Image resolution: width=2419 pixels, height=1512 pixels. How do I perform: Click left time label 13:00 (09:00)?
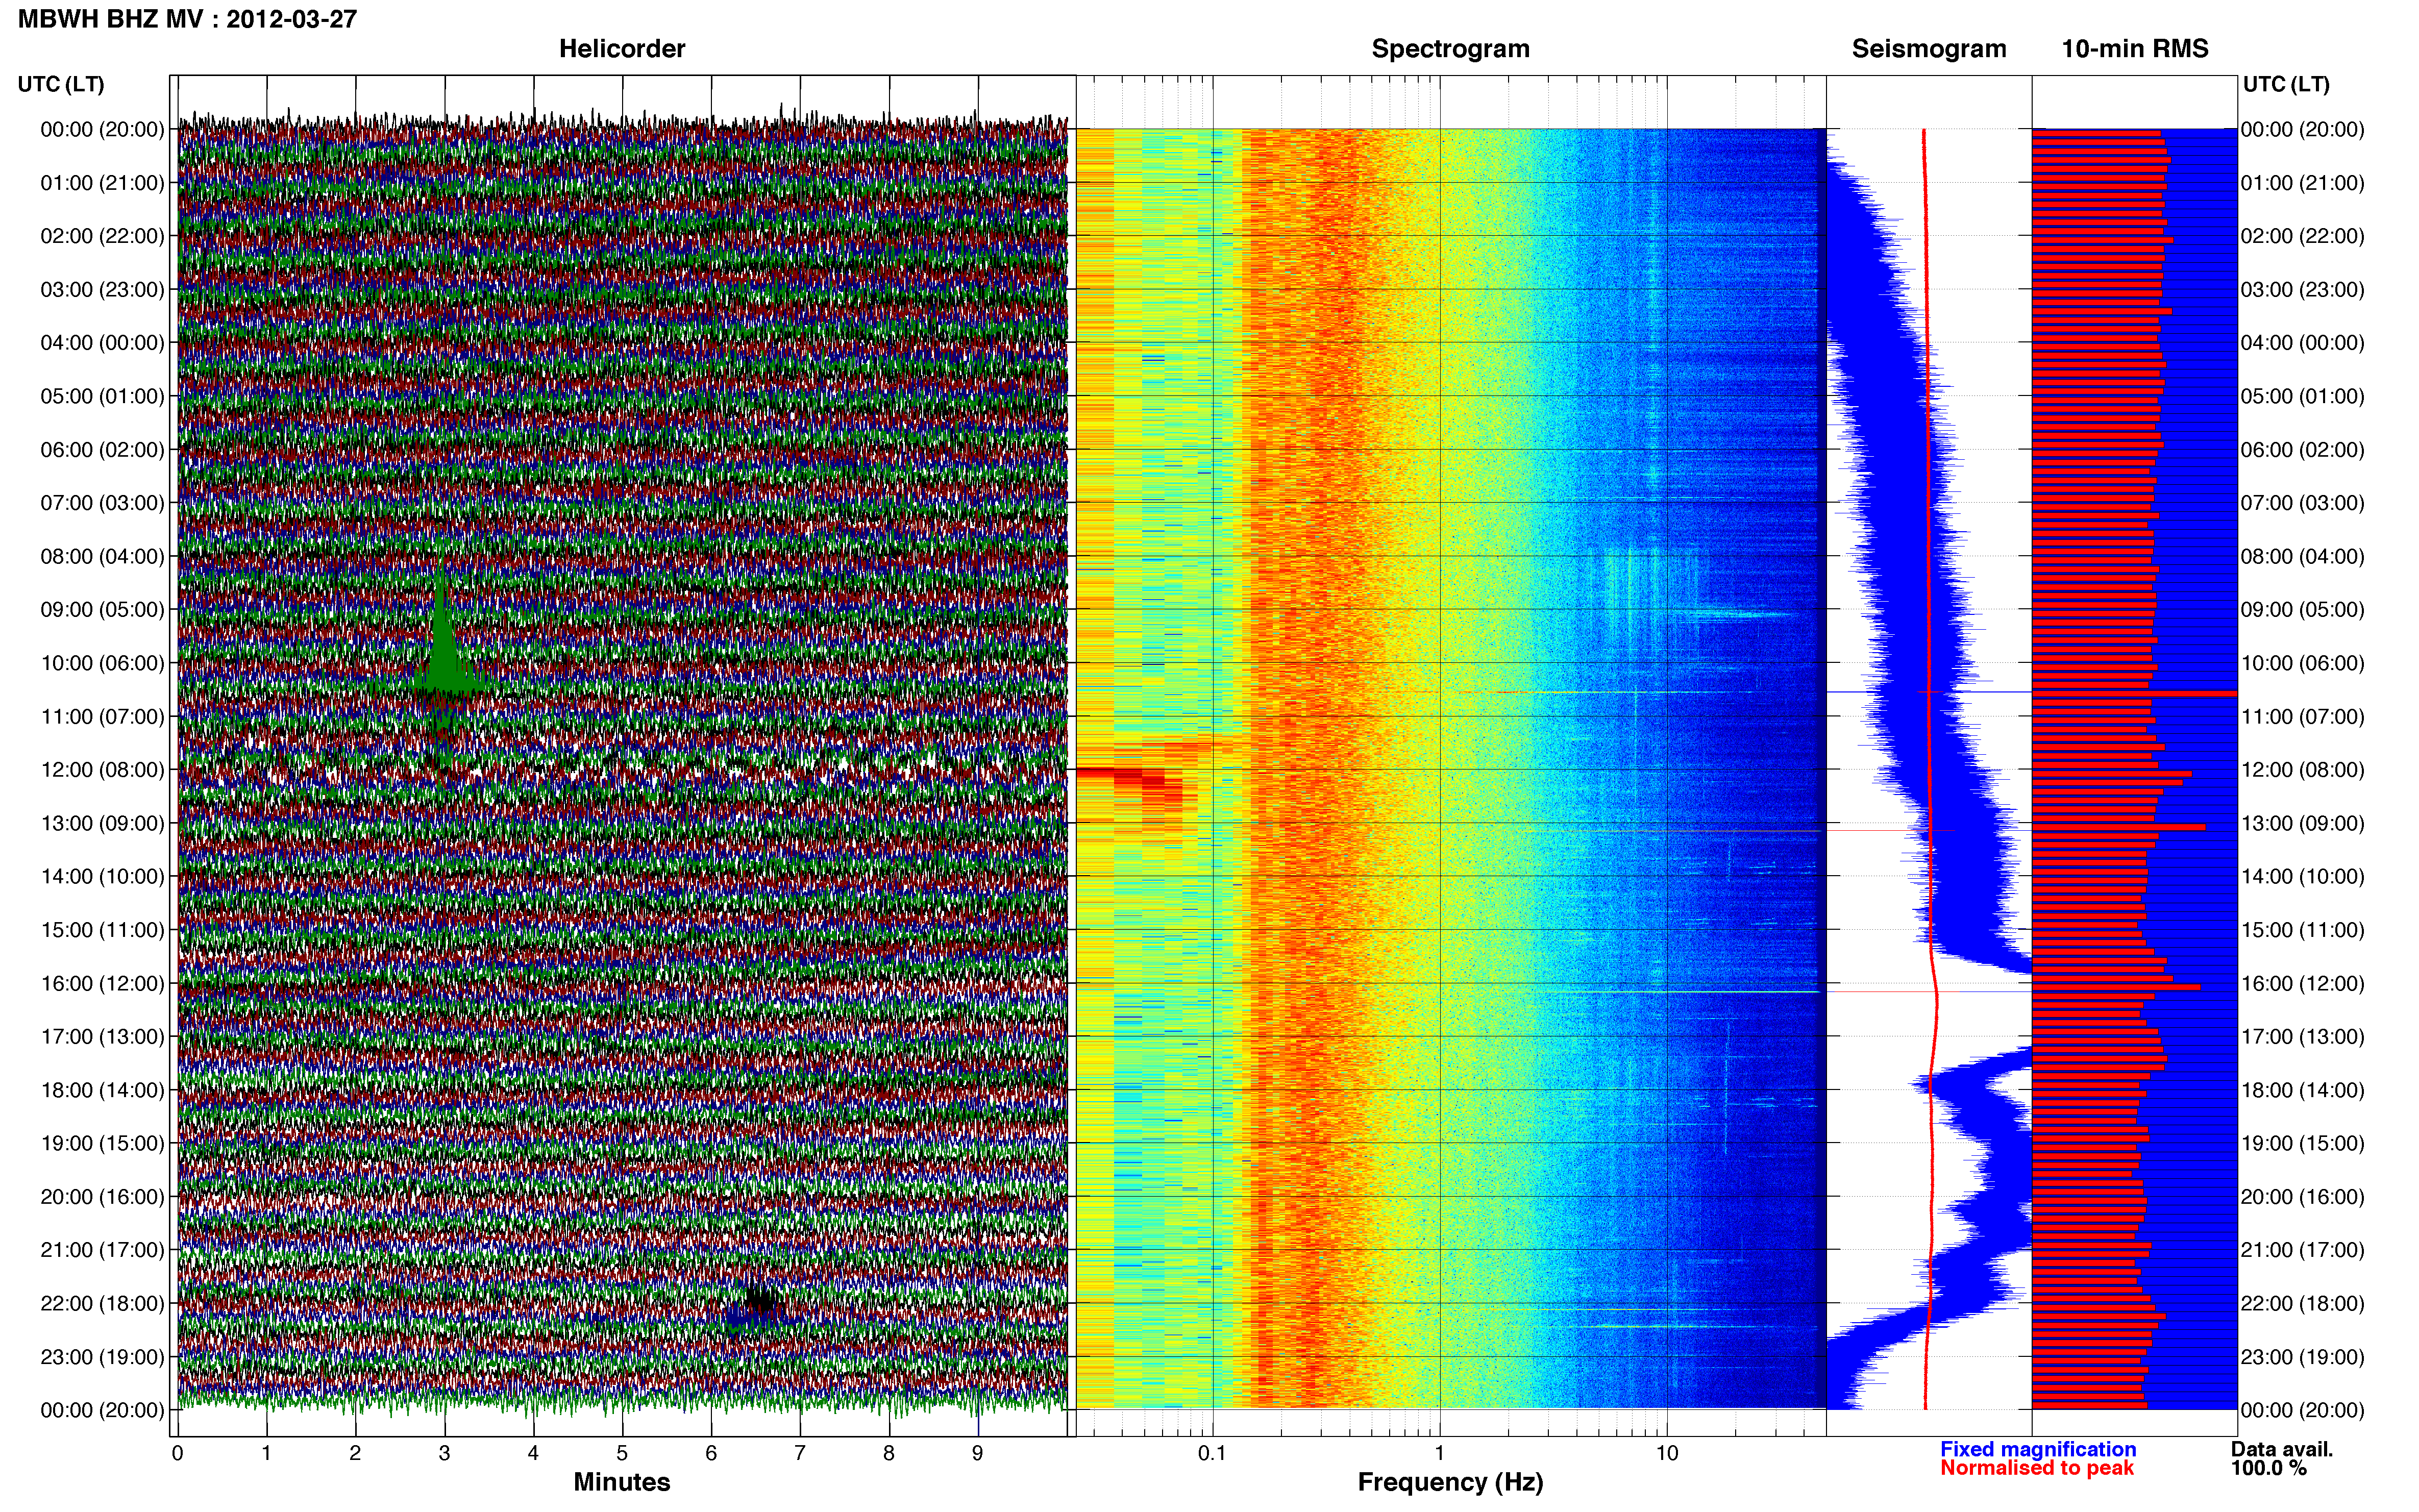tap(102, 823)
